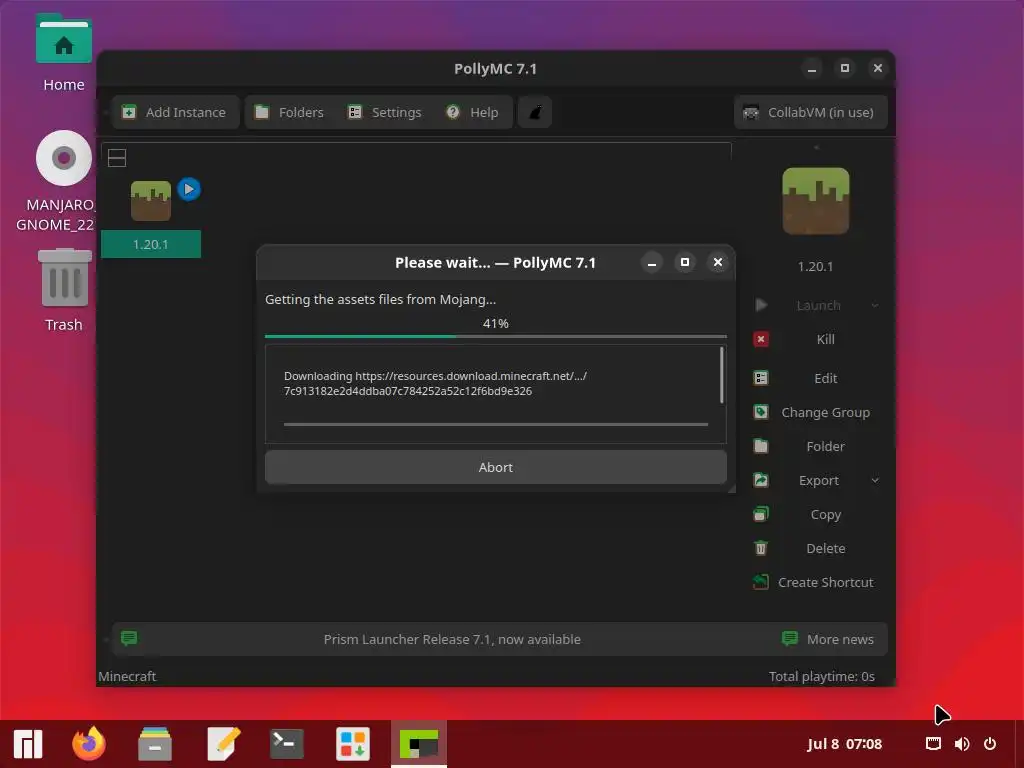Collapse the instance group toggle icon
Screen dimensions: 1024x768
point(117,158)
